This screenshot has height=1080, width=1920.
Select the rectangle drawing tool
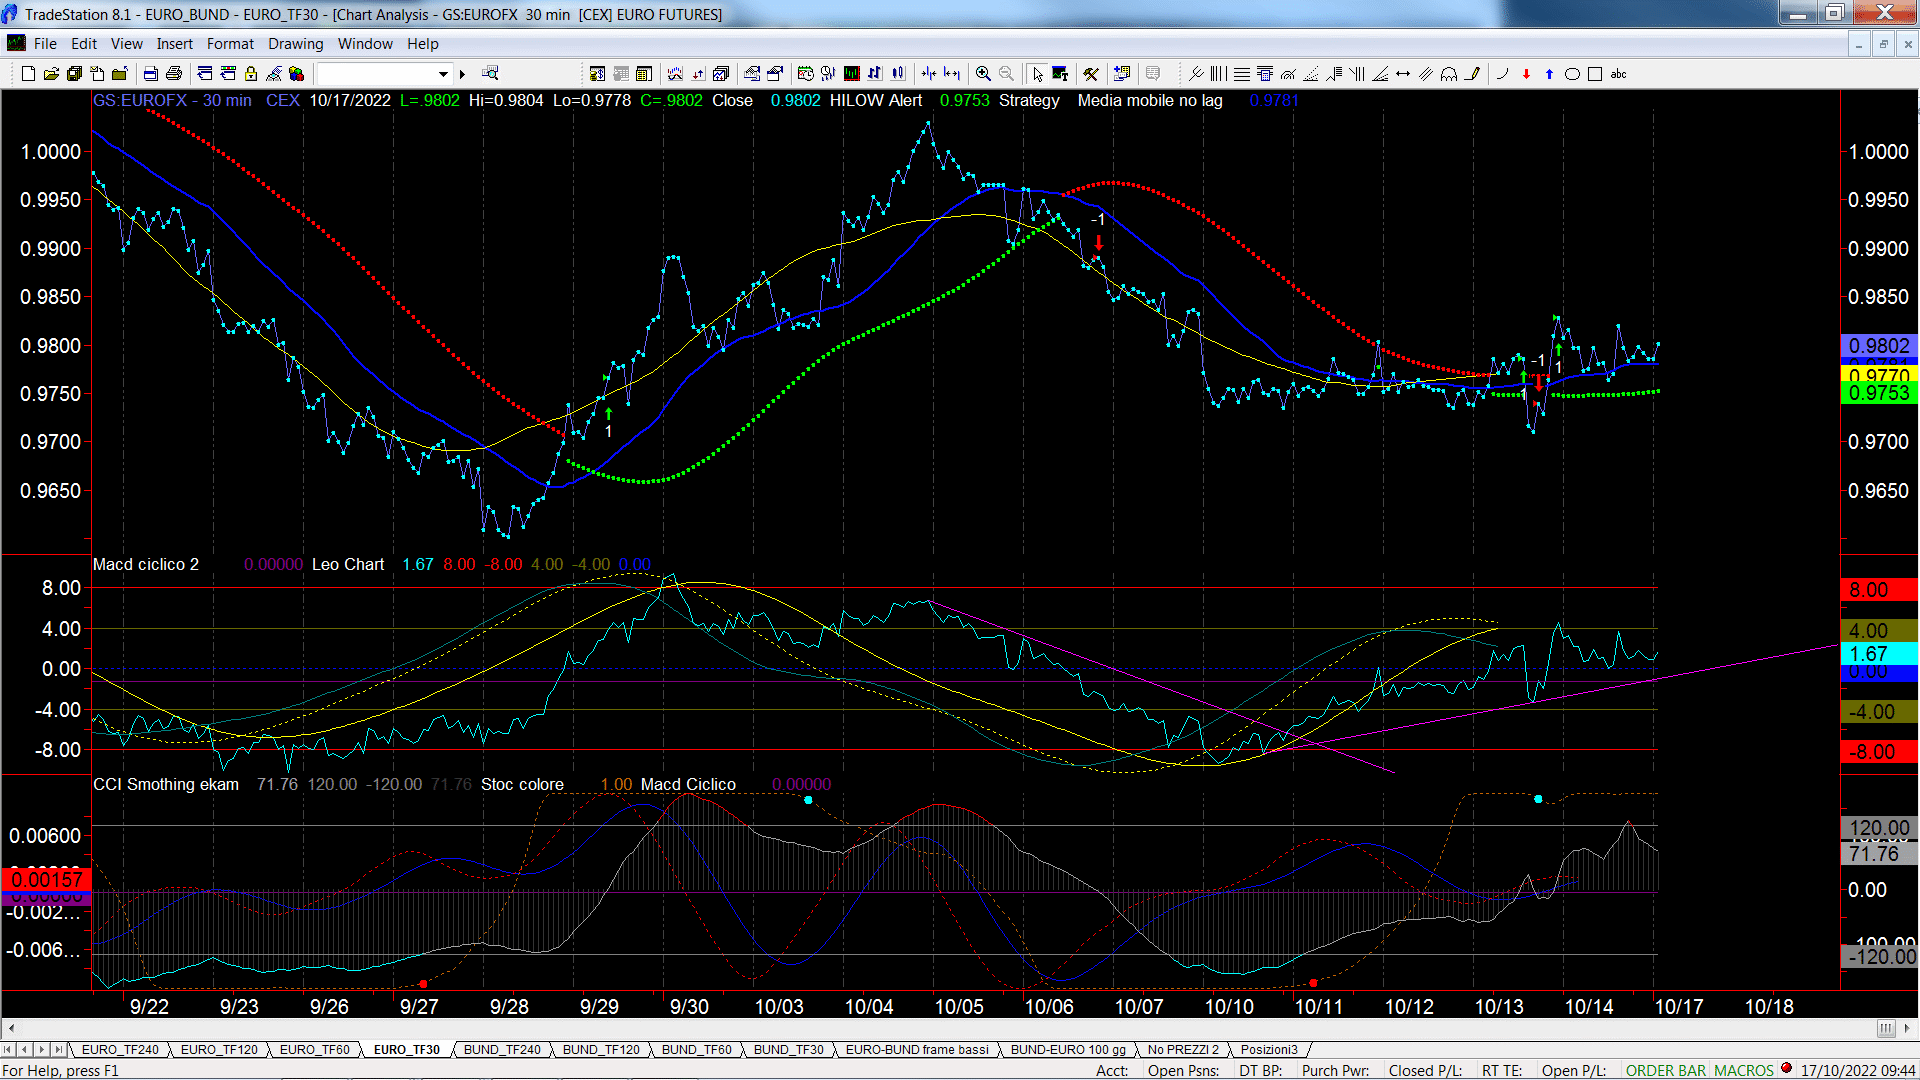click(x=1595, y=73)
